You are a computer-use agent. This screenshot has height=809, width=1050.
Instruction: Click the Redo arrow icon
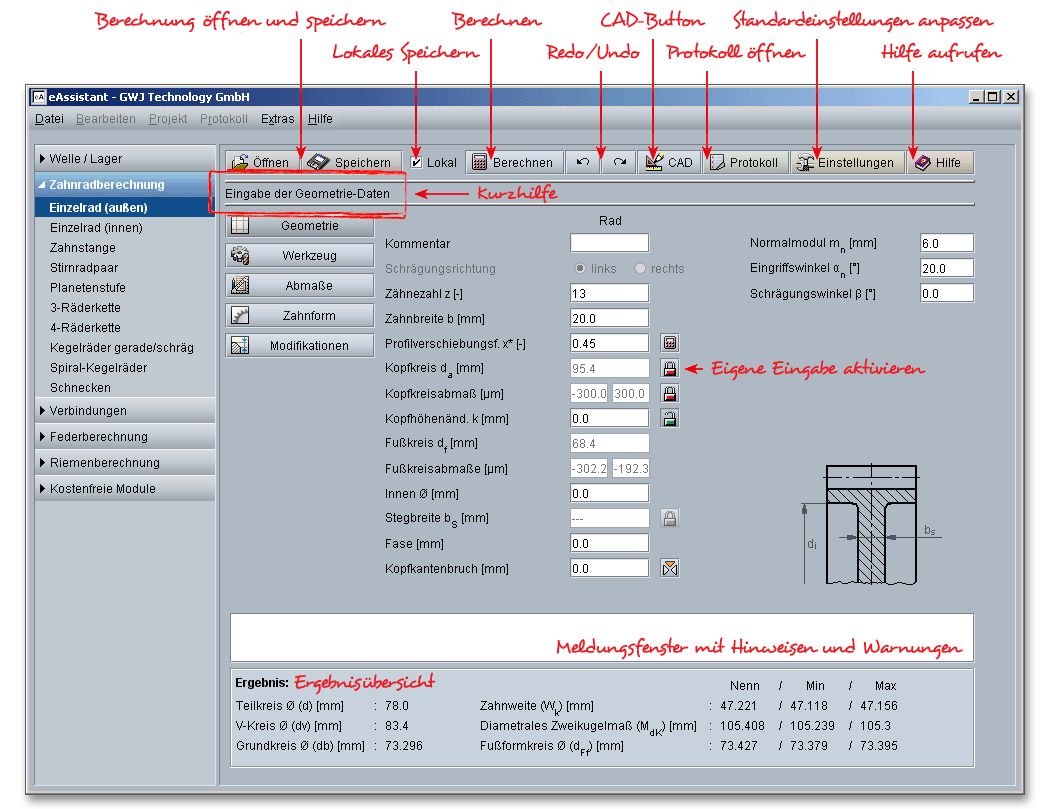click(619, 162)
